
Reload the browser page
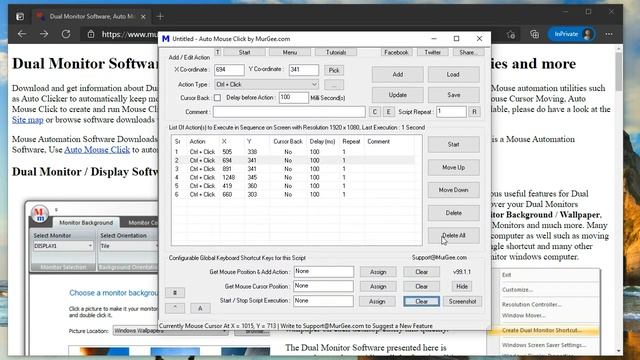pos(66,34)
